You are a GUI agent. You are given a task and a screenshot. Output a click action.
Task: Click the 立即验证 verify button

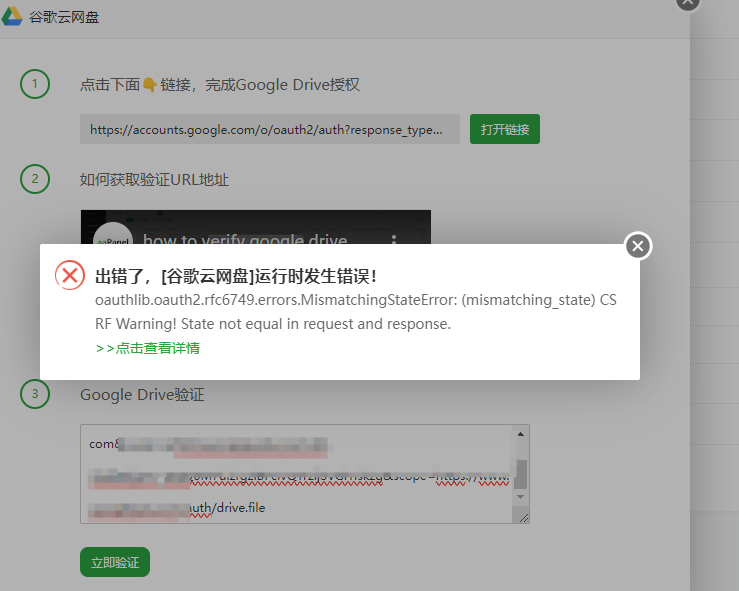(115, 562)
